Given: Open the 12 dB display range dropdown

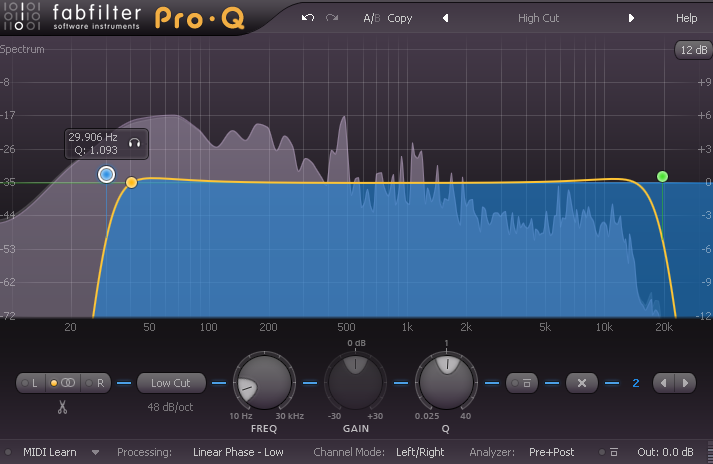Looking at the screenshot, I should (693, 50).
